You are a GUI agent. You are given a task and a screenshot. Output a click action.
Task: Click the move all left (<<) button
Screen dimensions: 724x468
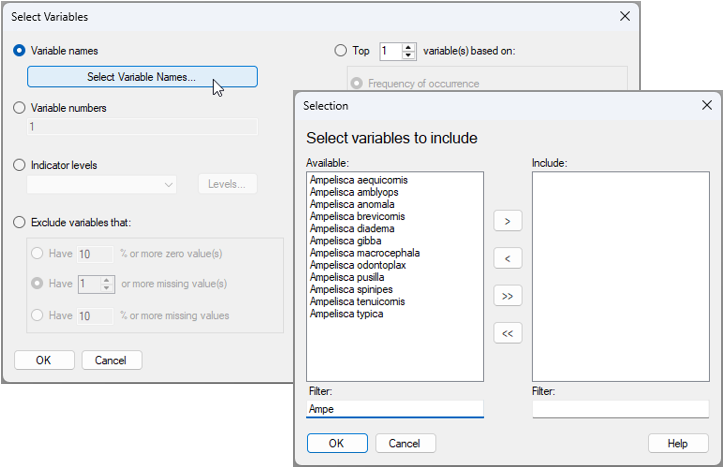tap(508, 334)
